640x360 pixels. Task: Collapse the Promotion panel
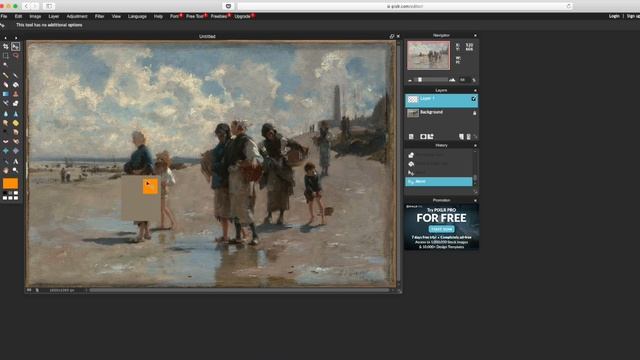[x=475, y=200]
